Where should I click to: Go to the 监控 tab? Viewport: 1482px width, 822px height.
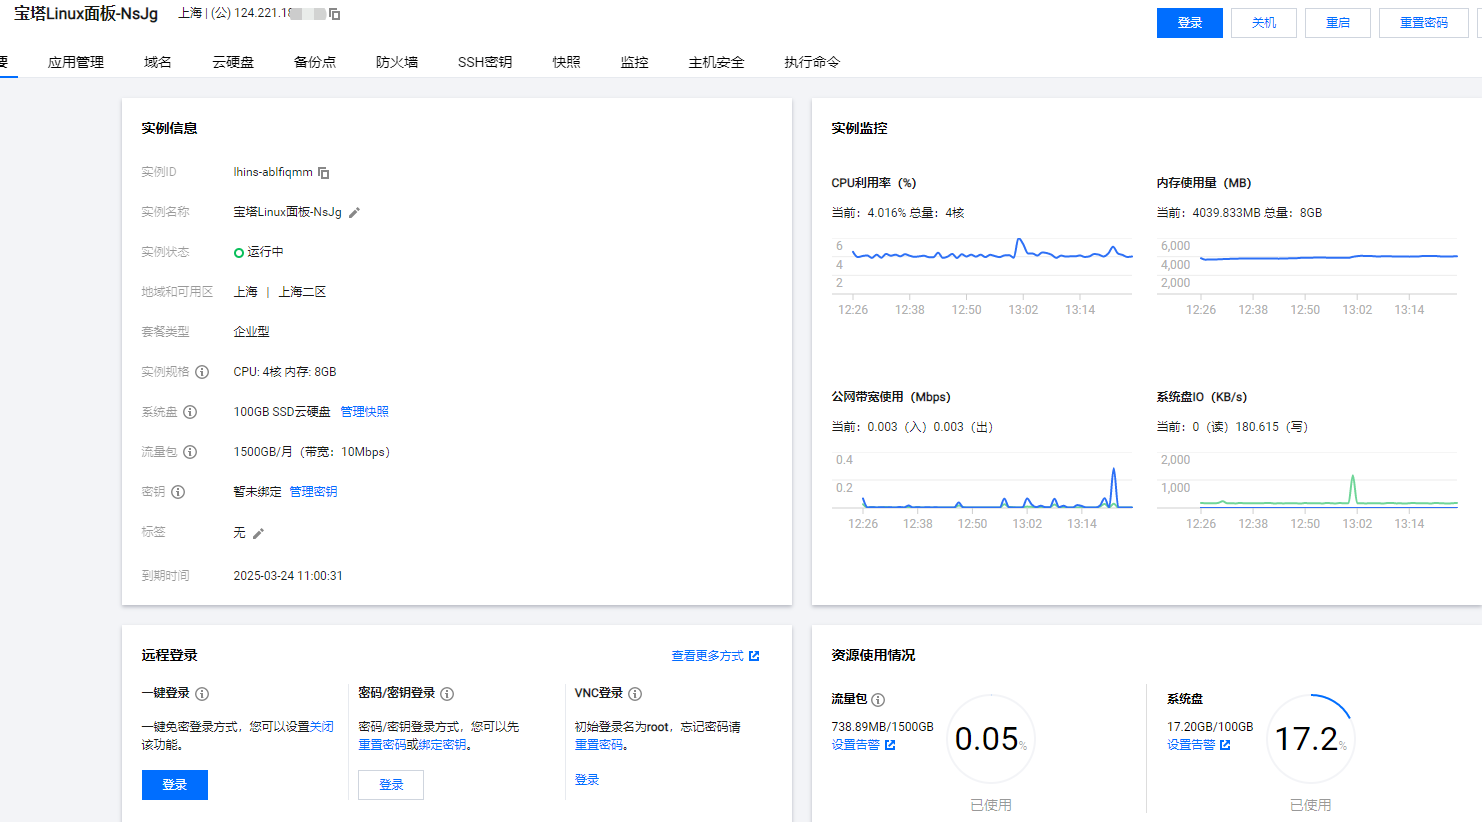tap(634, 62)
